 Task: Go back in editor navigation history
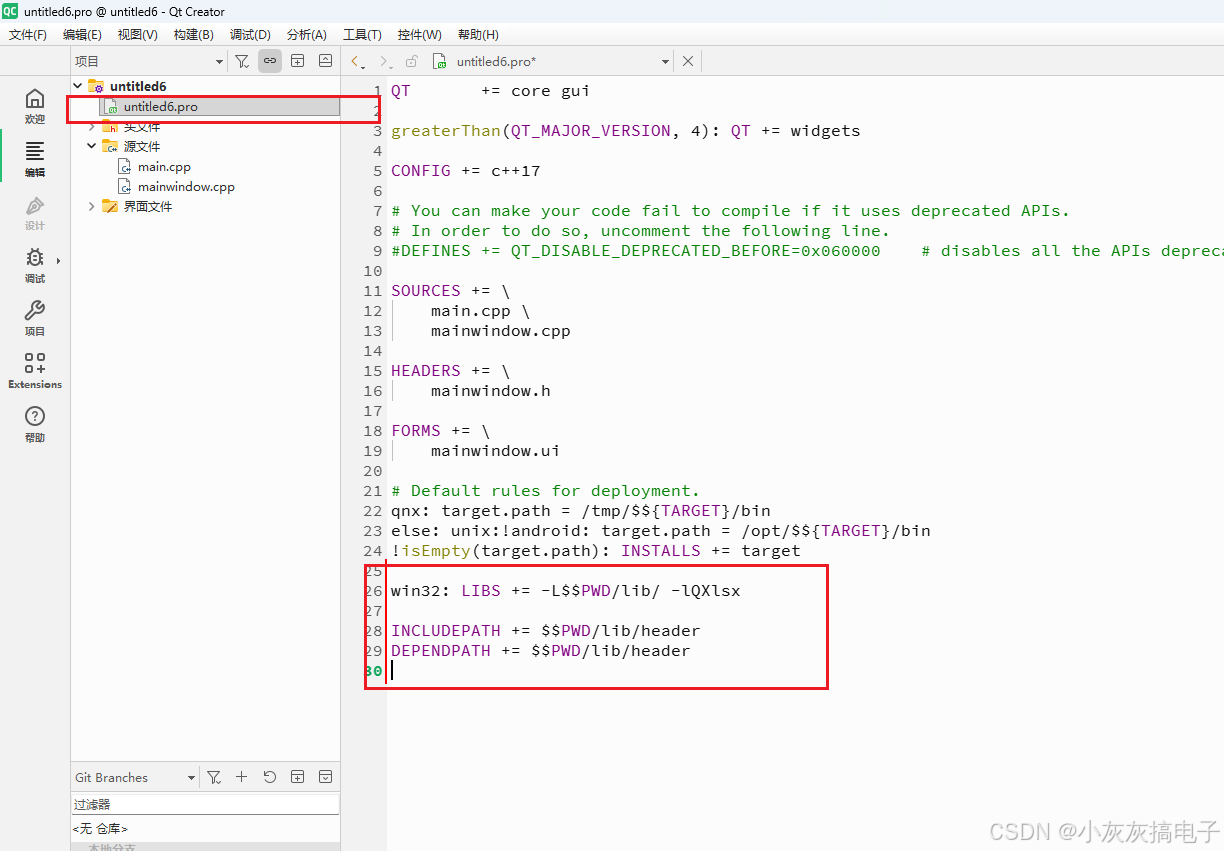tap(357, 61)
